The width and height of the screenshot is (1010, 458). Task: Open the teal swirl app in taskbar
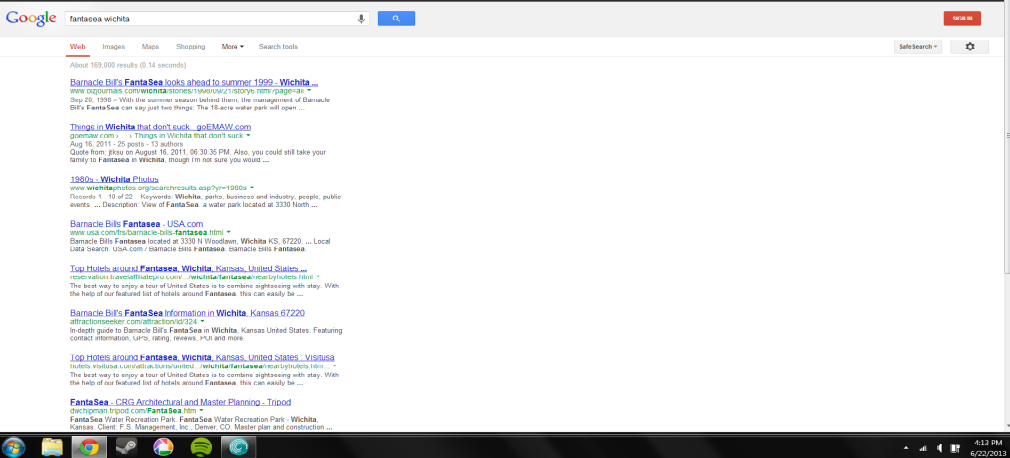[239, 446]
